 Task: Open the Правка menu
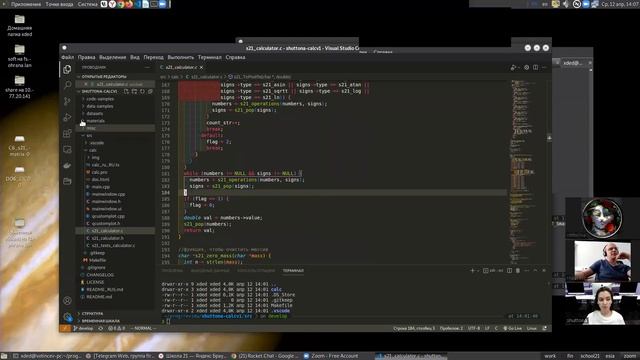point(86,58)
